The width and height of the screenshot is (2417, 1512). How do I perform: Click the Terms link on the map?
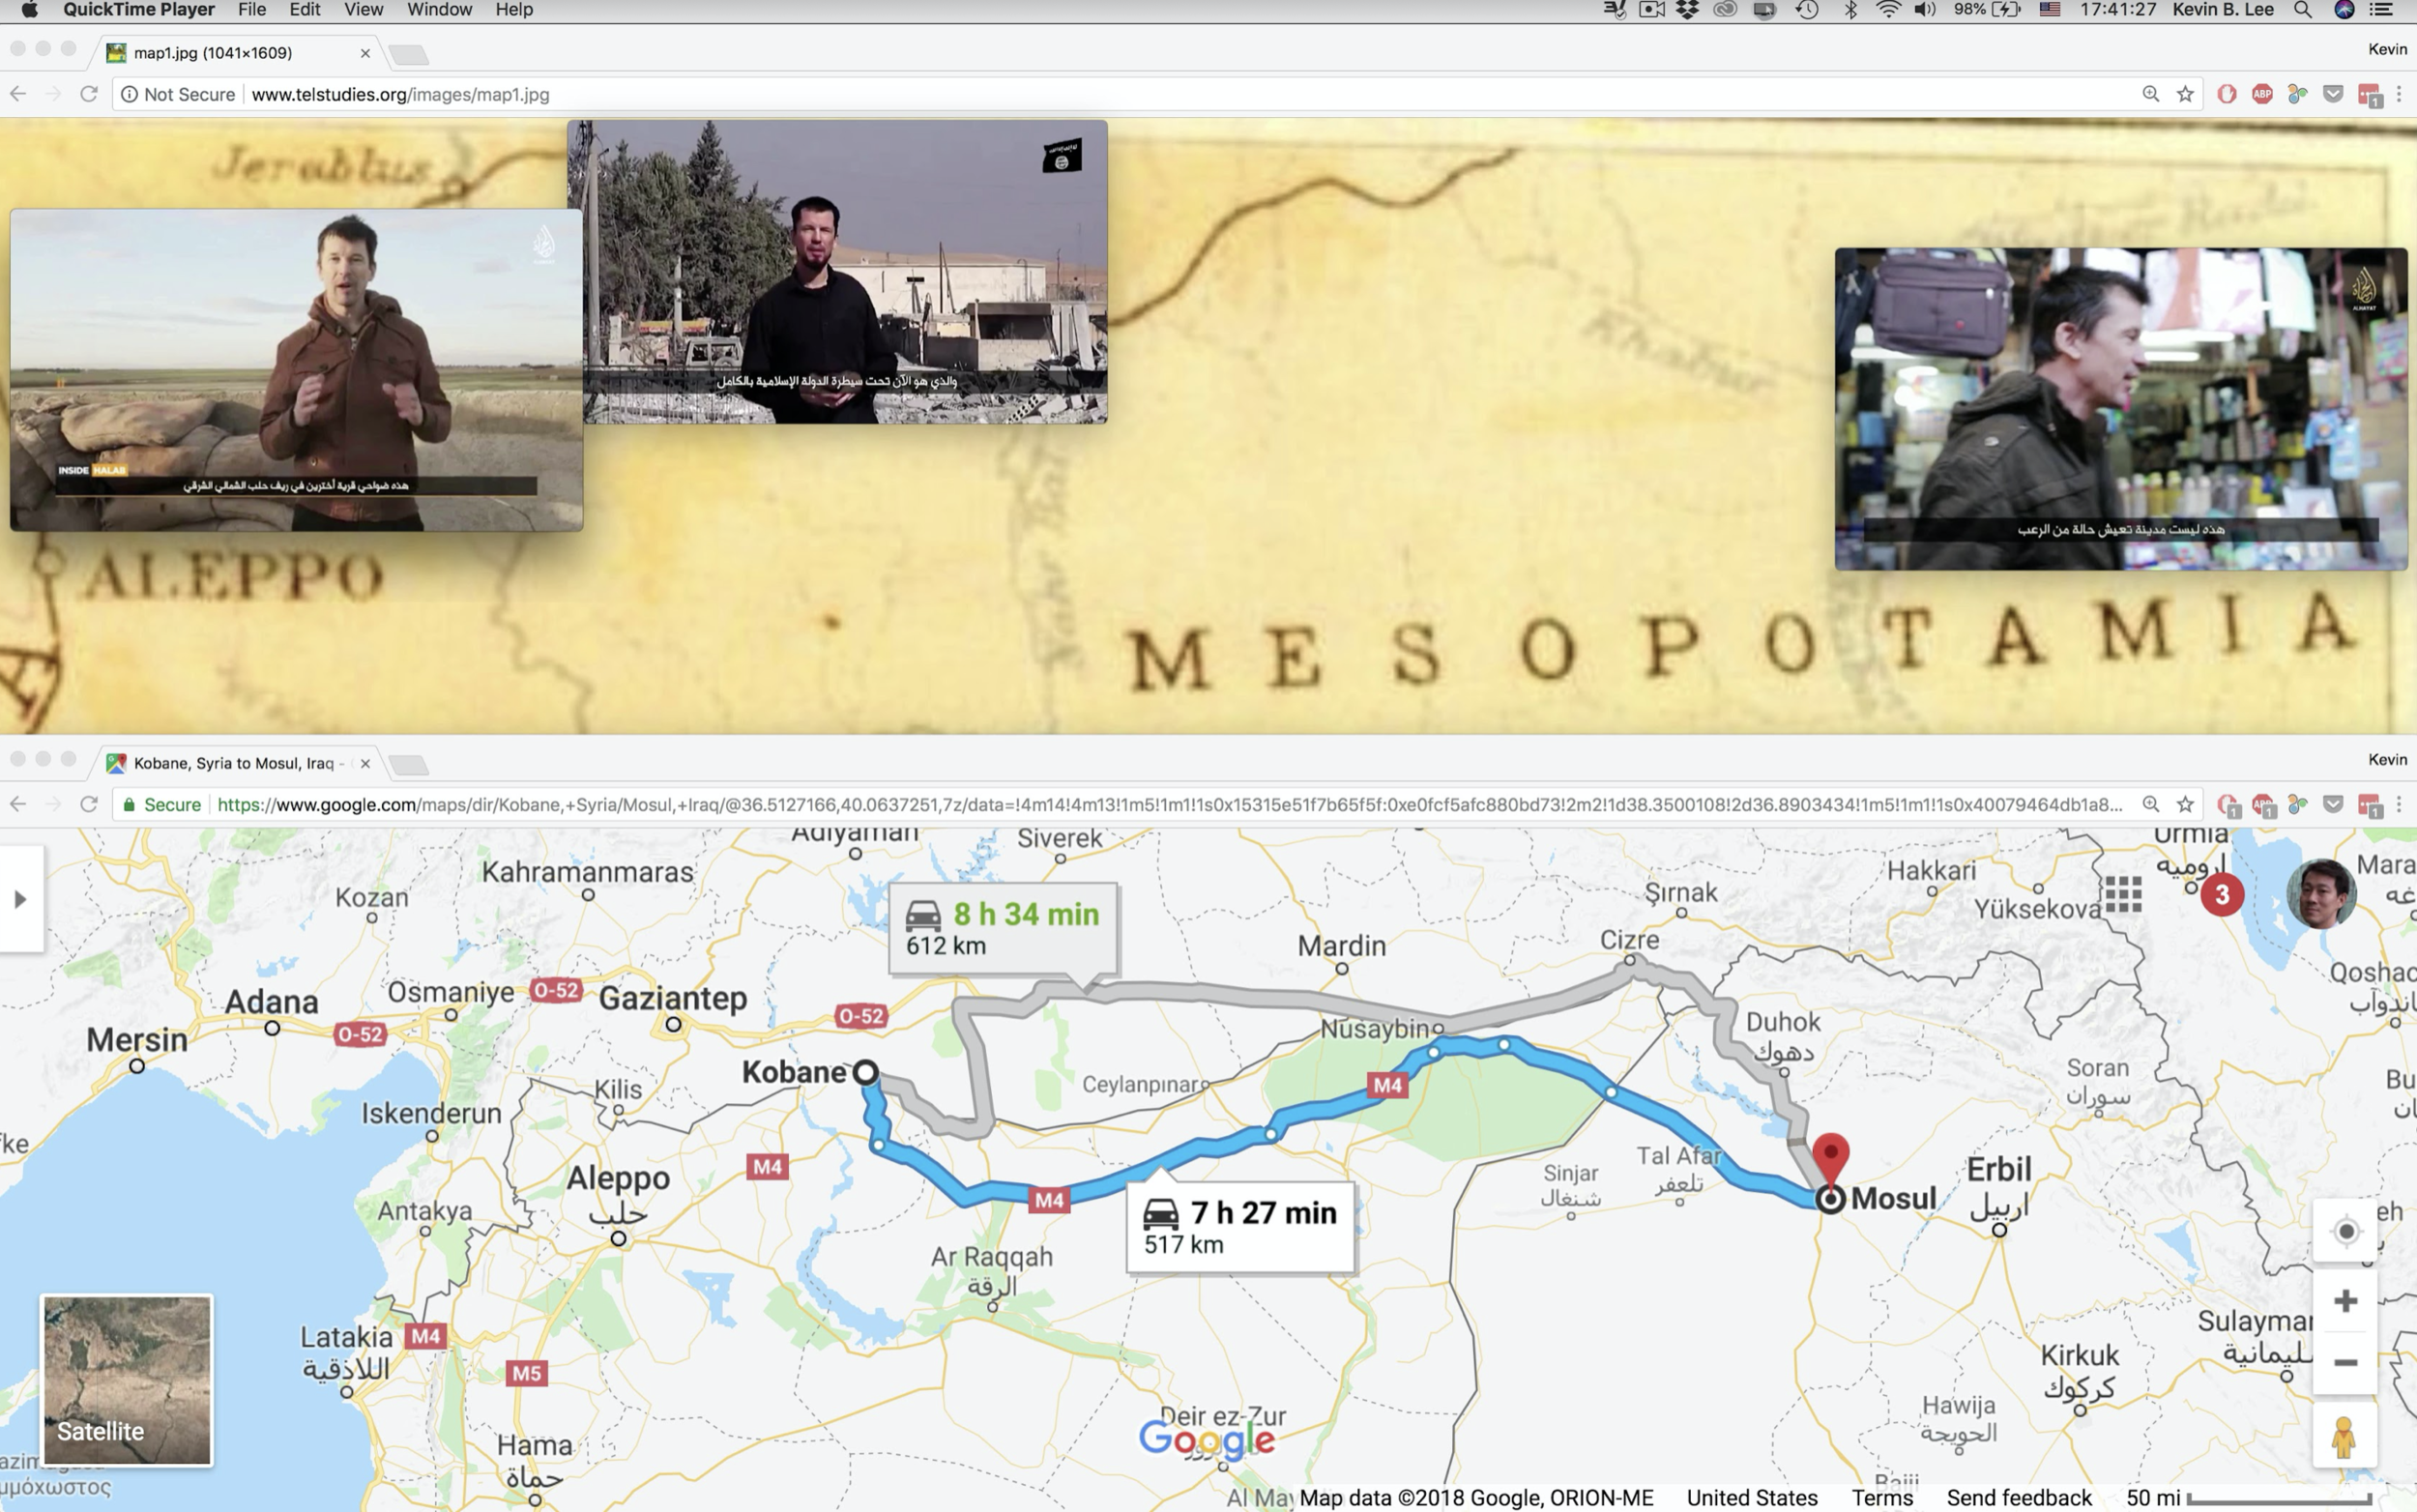tap(1881, 1497)
